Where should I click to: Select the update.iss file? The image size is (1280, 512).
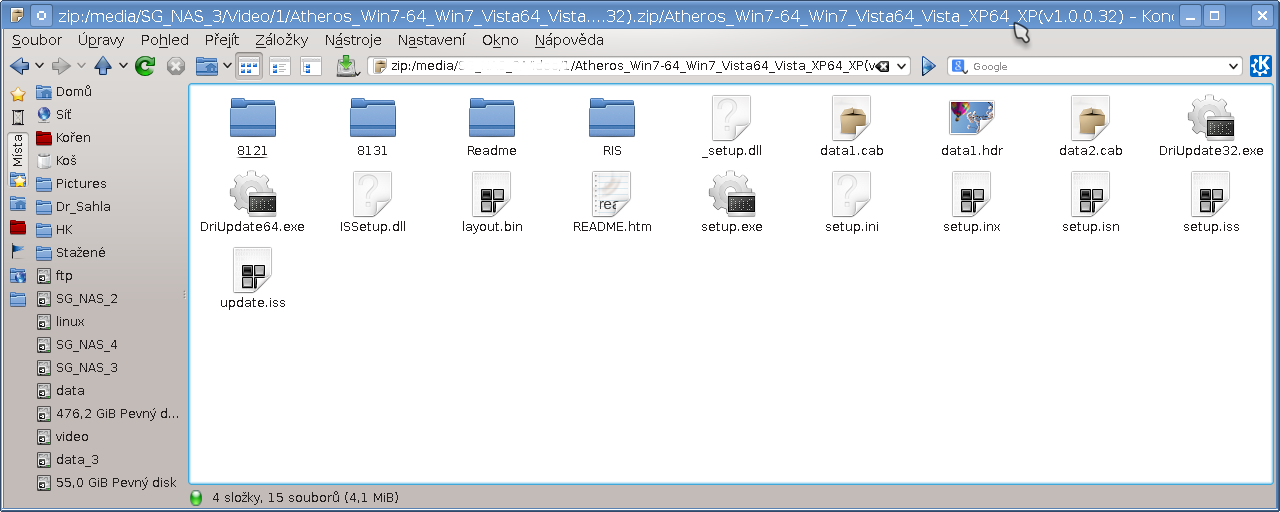pyautogui.click(x=252, y=279)
